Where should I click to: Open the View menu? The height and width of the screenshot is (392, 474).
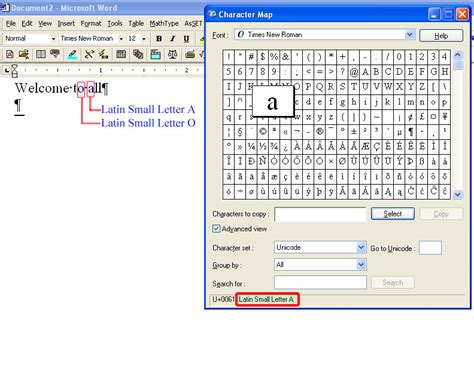pos(45,23)
